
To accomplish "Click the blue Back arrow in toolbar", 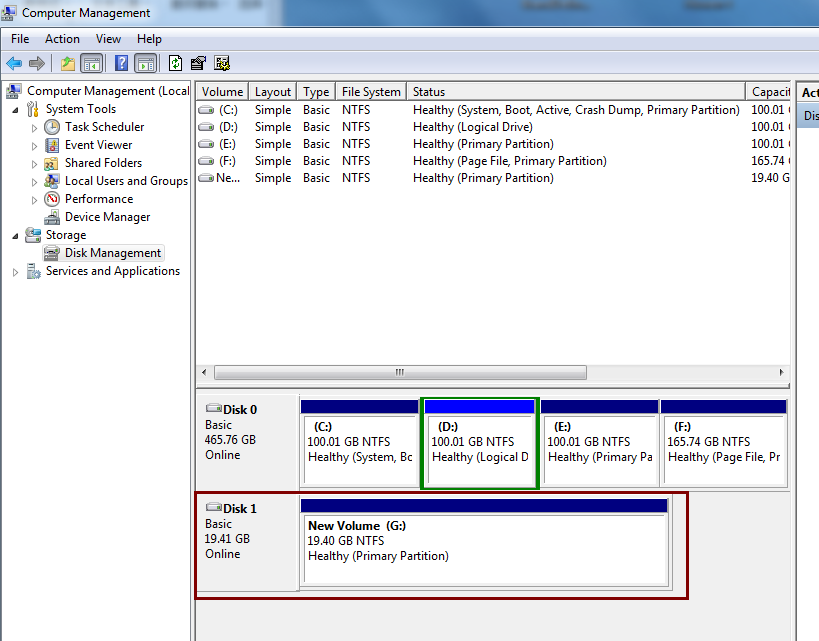I will 14,64.
